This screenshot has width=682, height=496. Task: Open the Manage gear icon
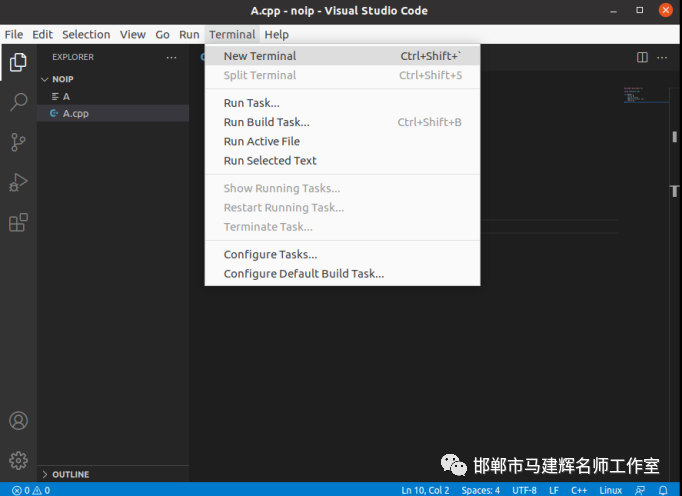(18, 460)
